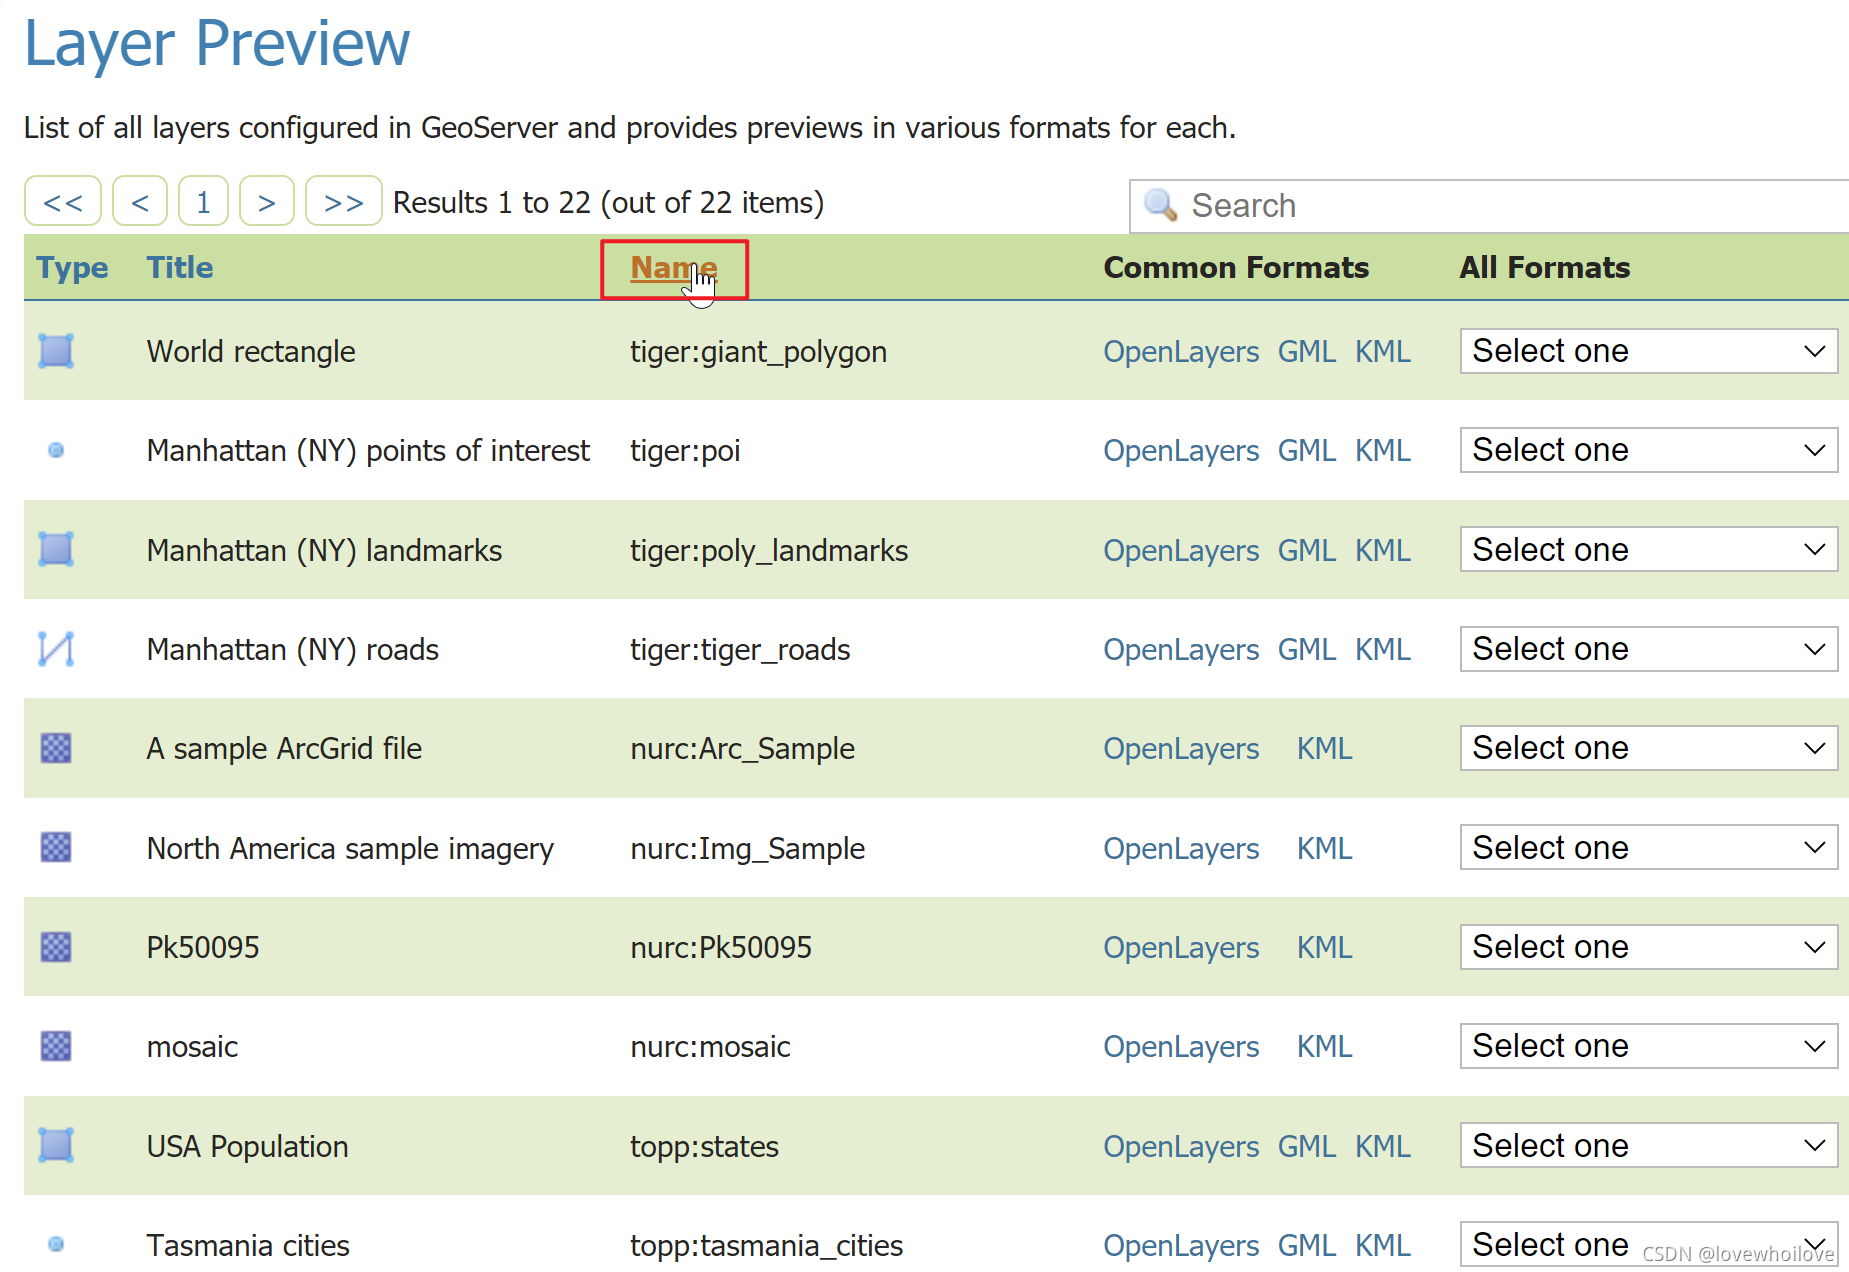Sort the table by the Title column
The width and height of the screenshot is (1849, 1272).
point(180,268)
